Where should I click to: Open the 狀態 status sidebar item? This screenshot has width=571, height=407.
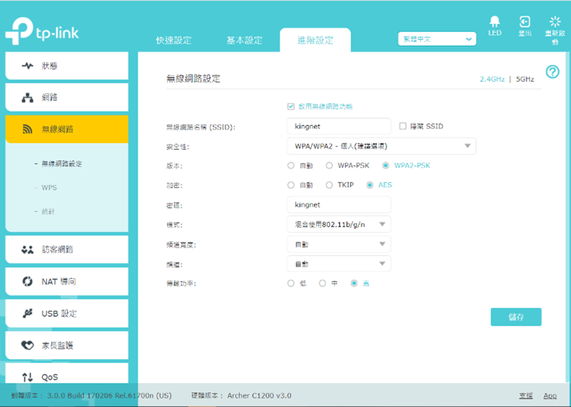click(67, 66)
